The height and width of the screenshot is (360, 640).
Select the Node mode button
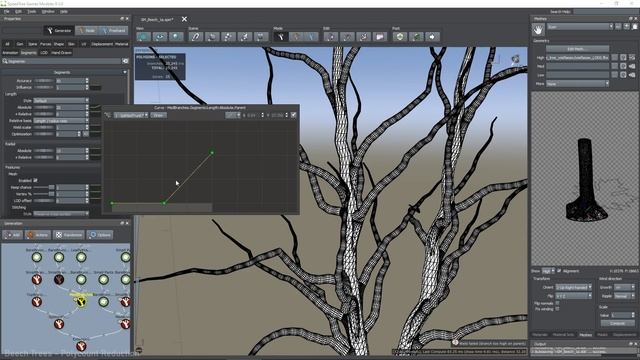pos(87,31)
